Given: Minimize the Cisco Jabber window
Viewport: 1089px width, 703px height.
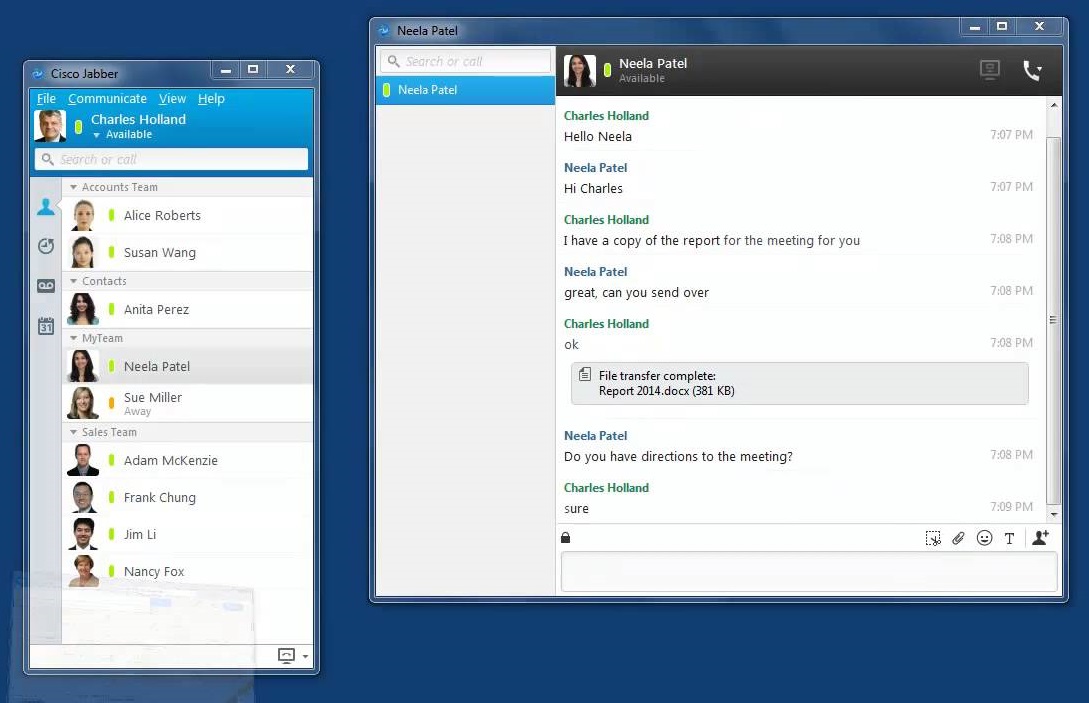Looking at the screenshot, I should [226, 70].
